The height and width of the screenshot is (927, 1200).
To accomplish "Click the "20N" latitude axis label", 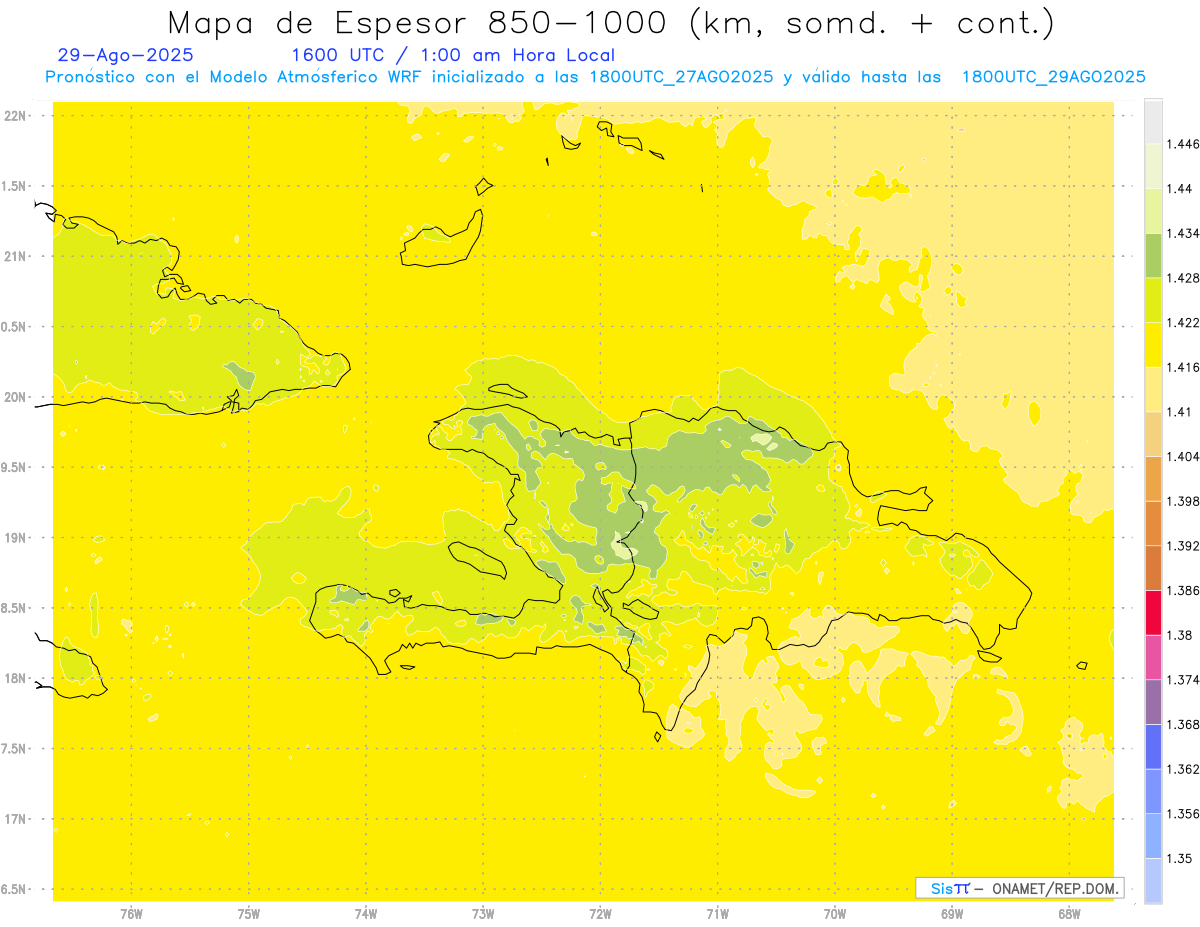I will (x=16, y=397).
